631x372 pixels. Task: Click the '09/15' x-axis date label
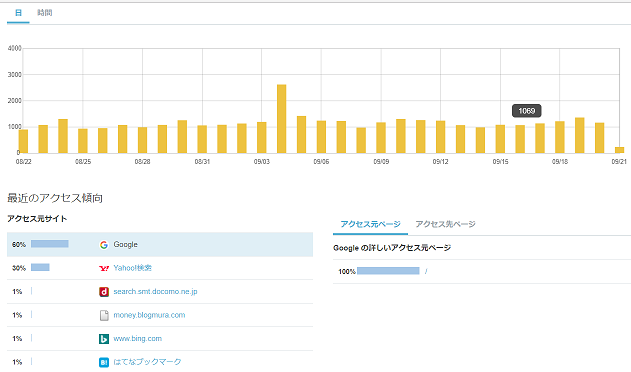(500, 161)
